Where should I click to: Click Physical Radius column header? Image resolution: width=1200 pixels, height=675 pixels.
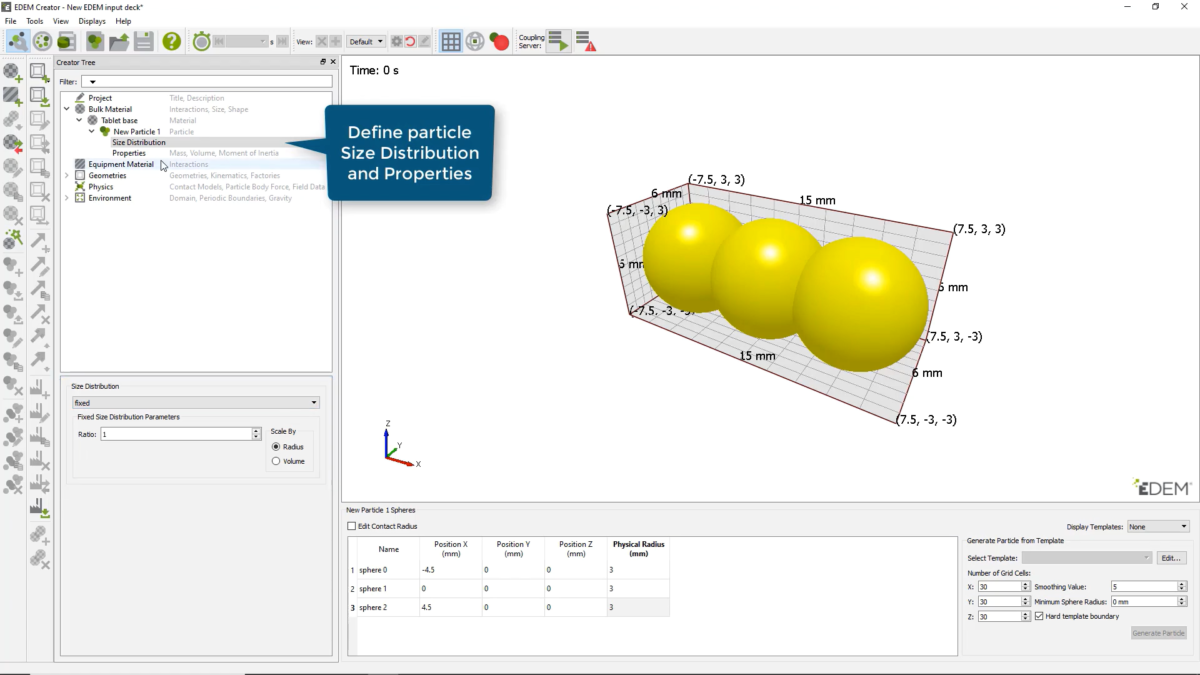638,548
